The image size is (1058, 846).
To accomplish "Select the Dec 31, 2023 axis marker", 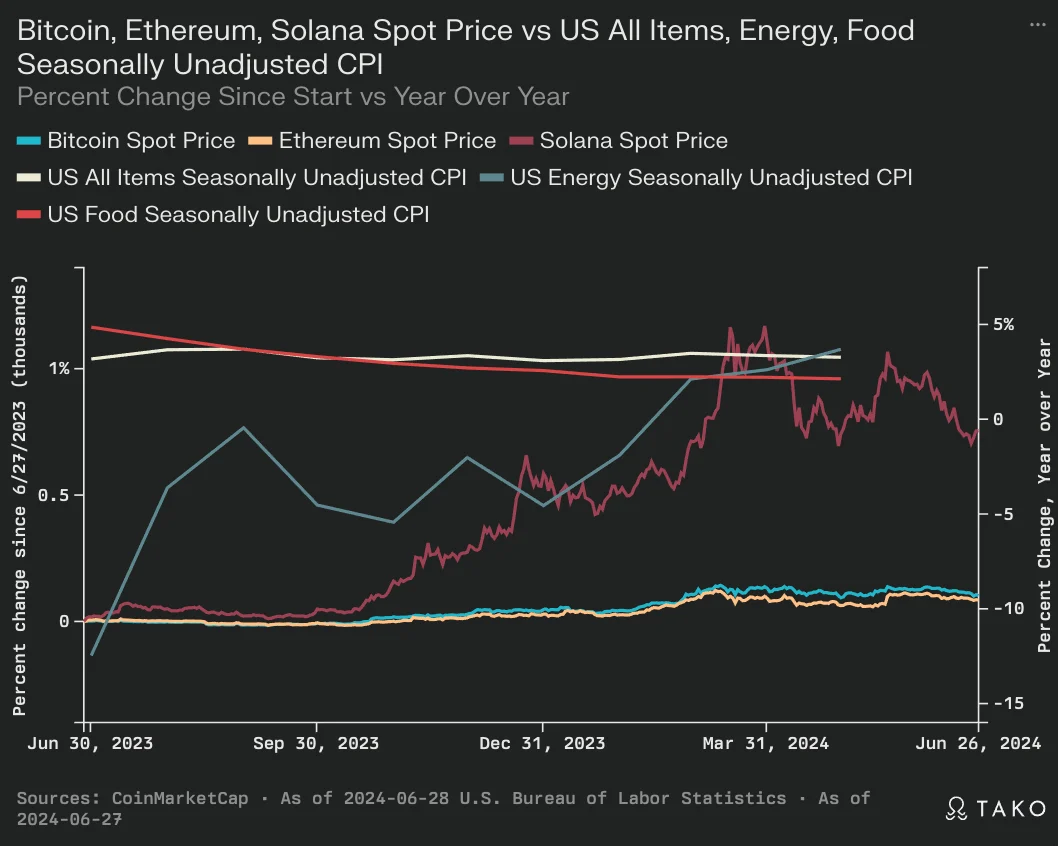I will 542,743.
